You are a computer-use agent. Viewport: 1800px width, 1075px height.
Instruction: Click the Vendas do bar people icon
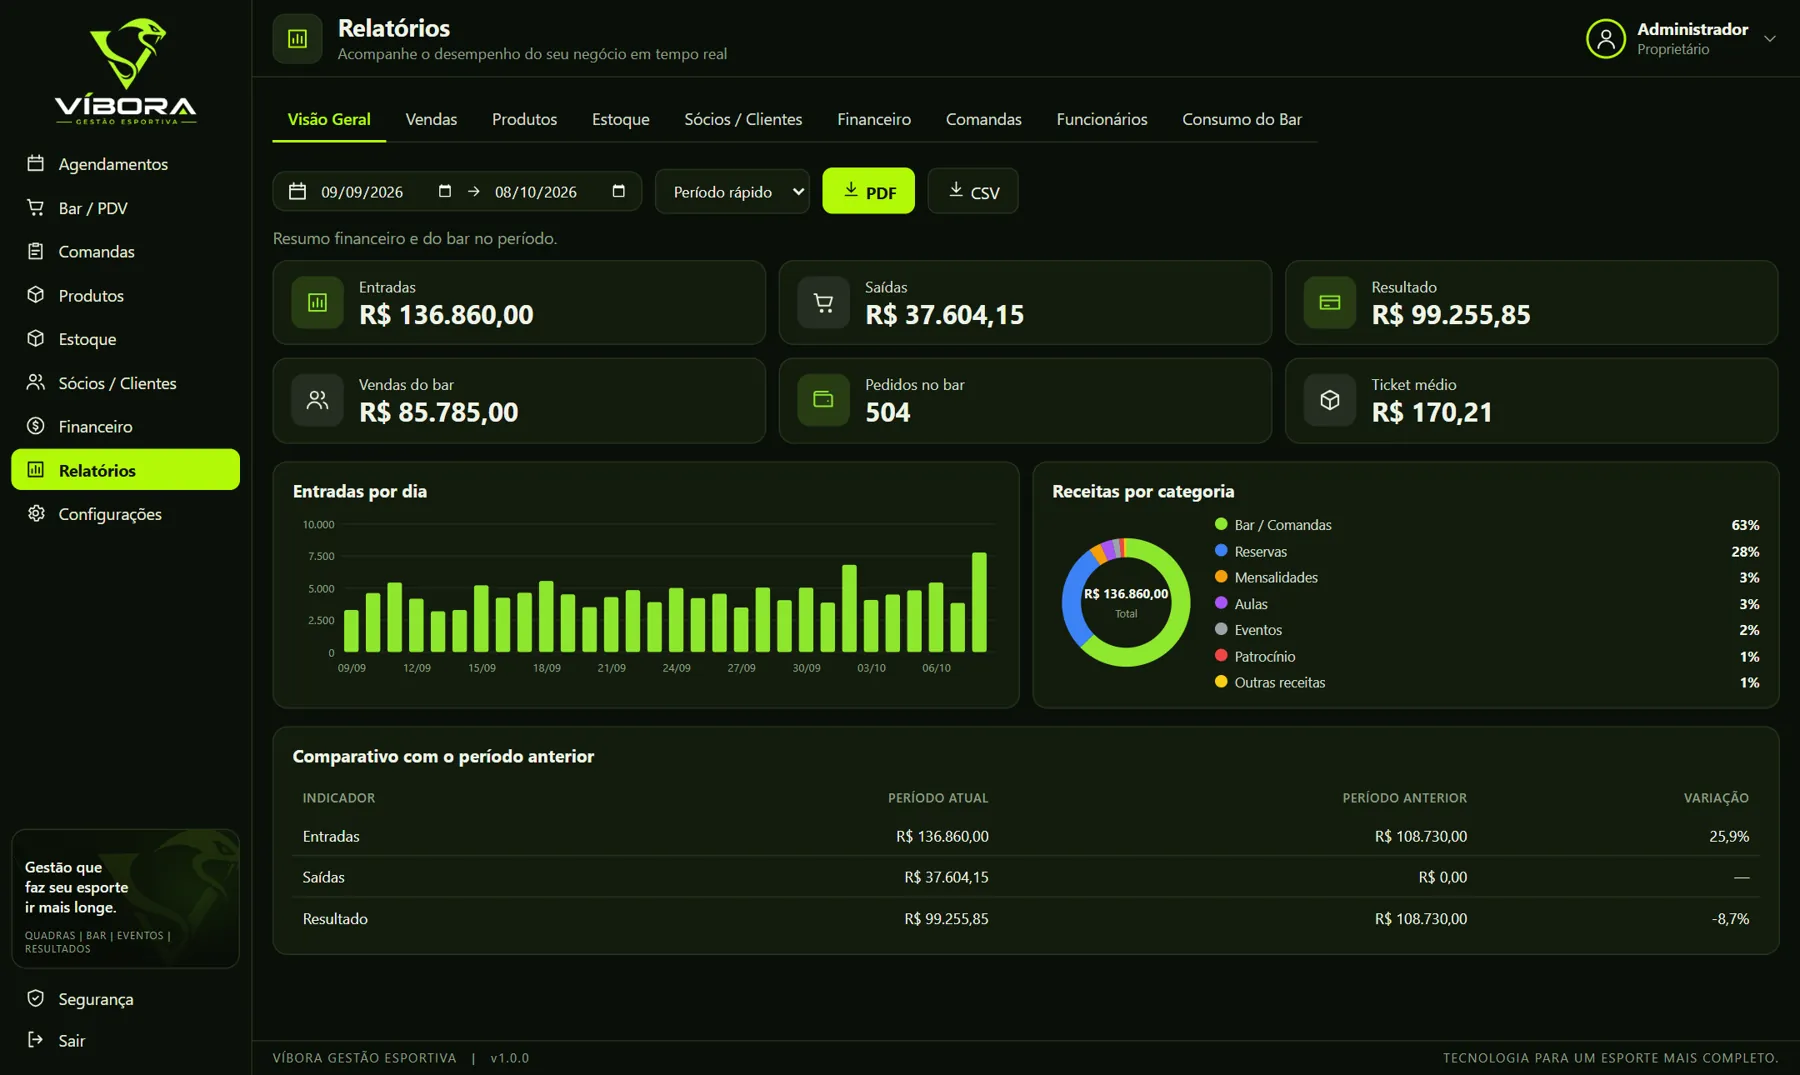[317, 400]
